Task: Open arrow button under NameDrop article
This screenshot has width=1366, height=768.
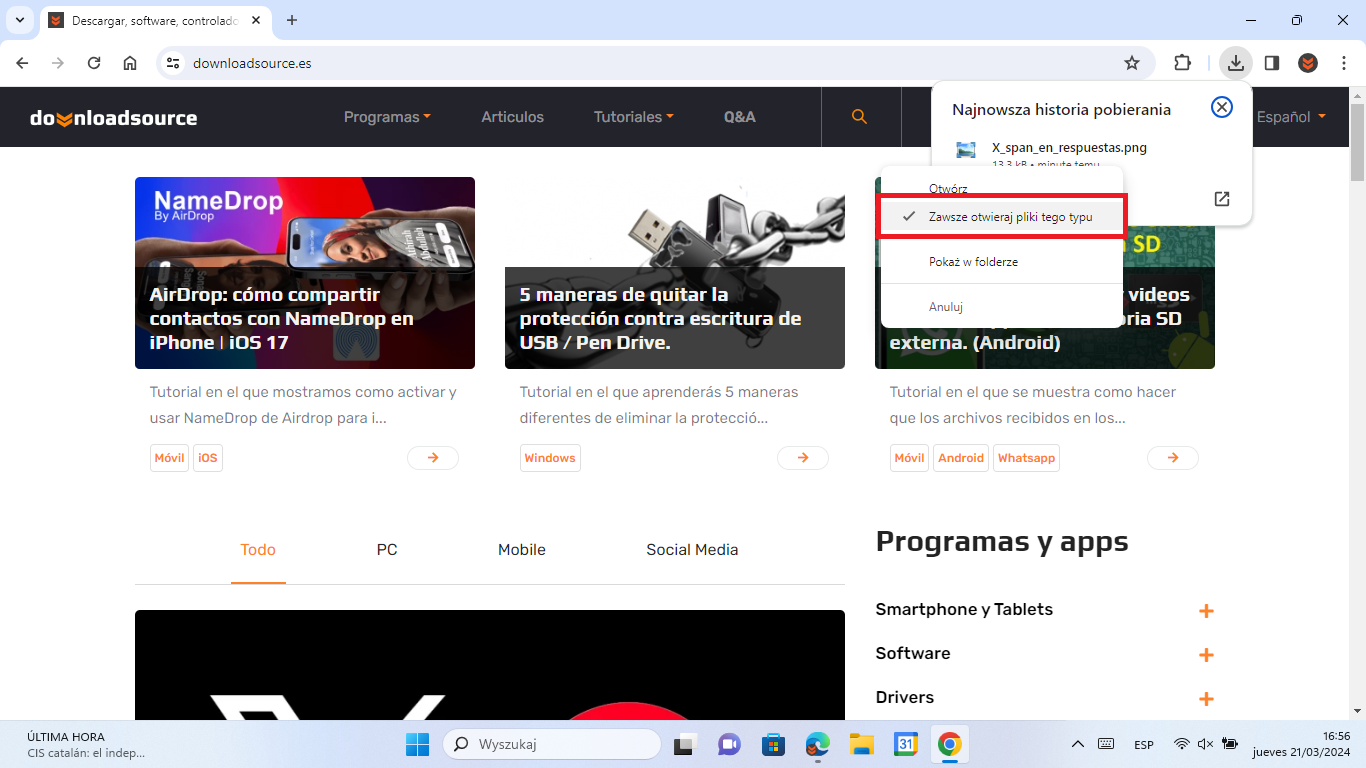Action: click(x=433, y=458)
